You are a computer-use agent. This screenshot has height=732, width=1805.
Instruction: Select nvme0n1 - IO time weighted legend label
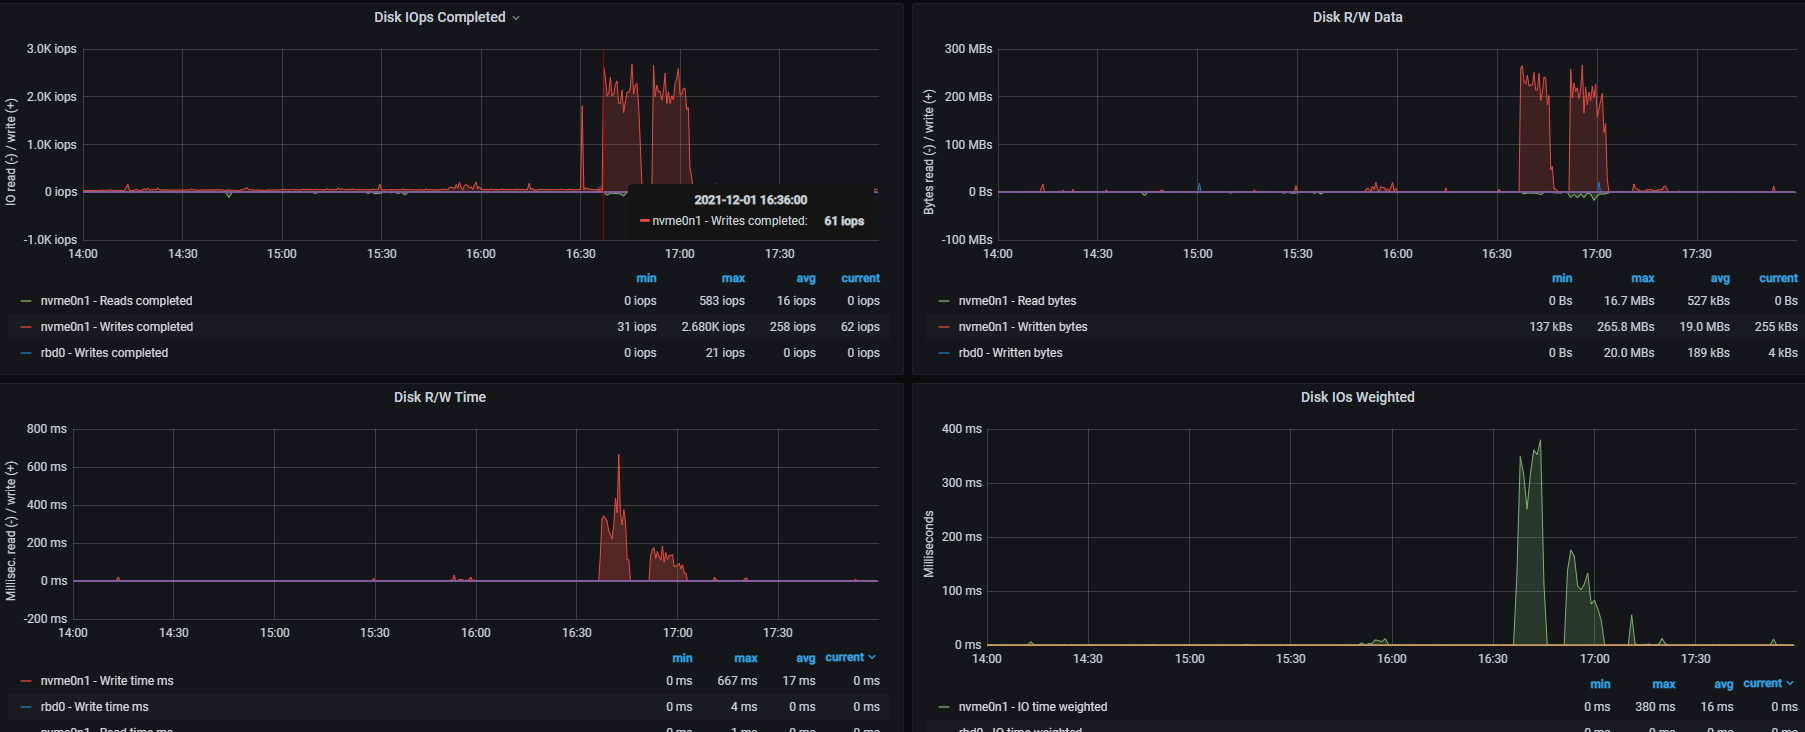(x=1032, y=707)
